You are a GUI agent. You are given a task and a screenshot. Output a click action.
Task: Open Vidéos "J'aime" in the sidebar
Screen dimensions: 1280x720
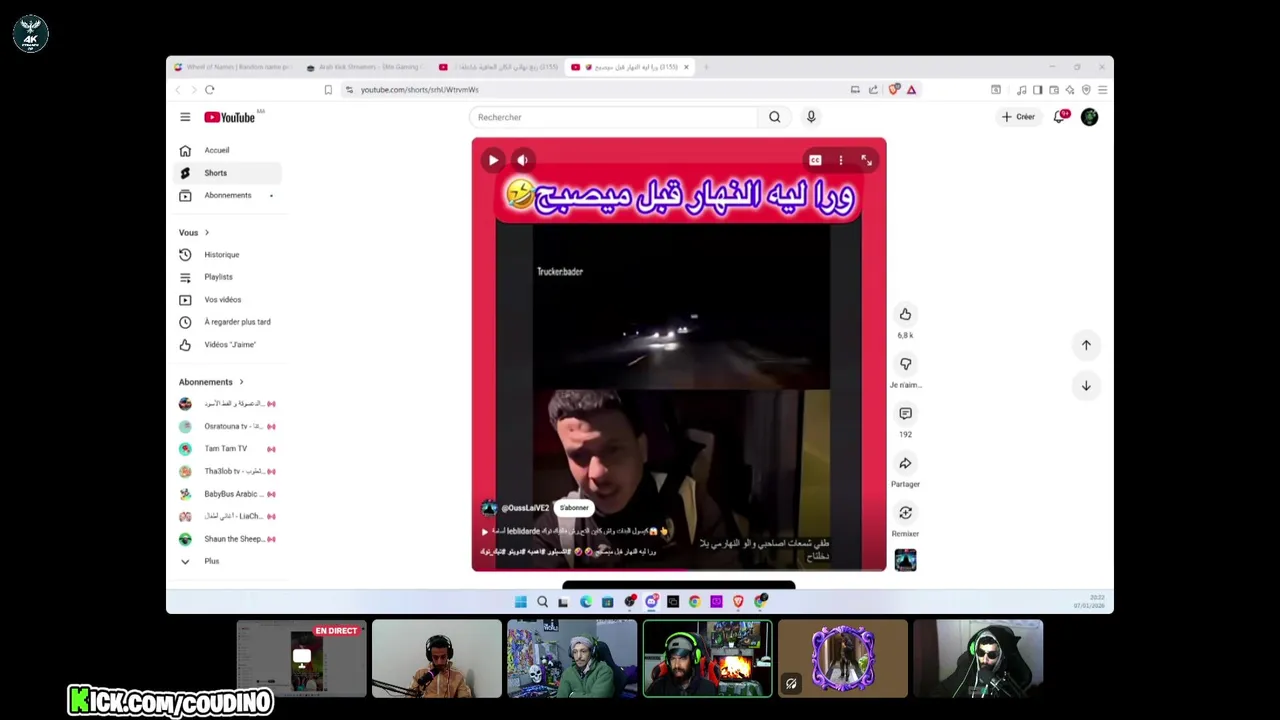coord(229,345)
